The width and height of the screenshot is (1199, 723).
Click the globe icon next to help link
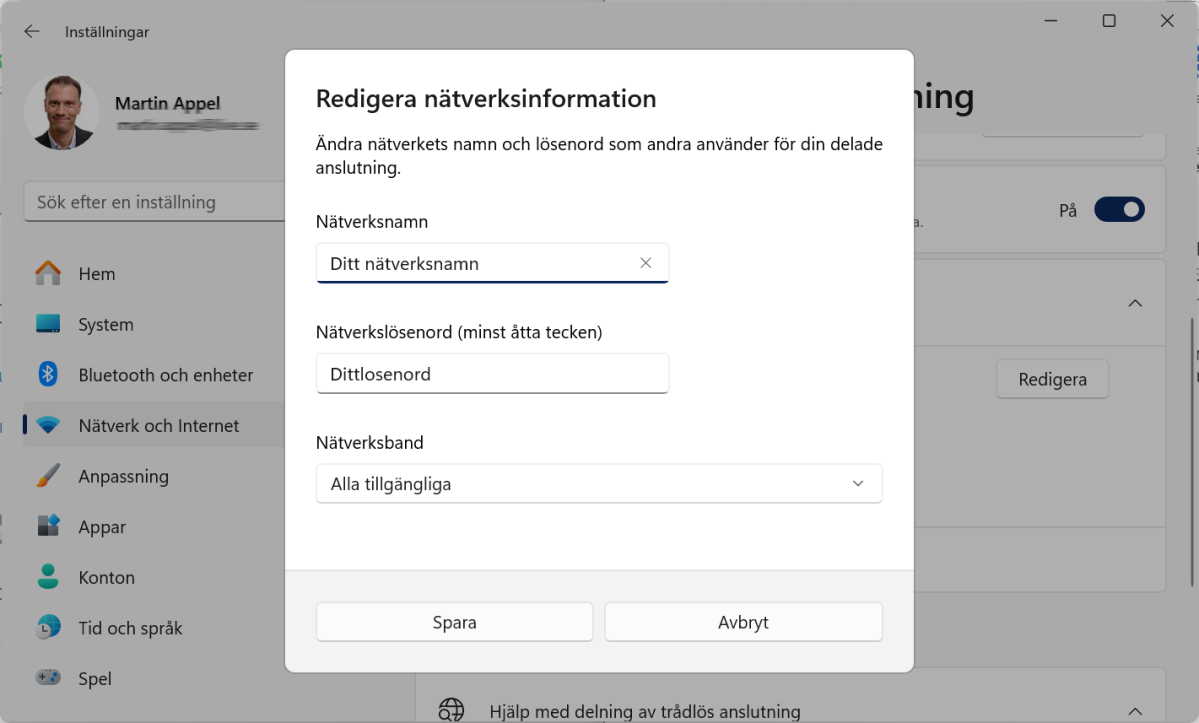tap(450, 709)
